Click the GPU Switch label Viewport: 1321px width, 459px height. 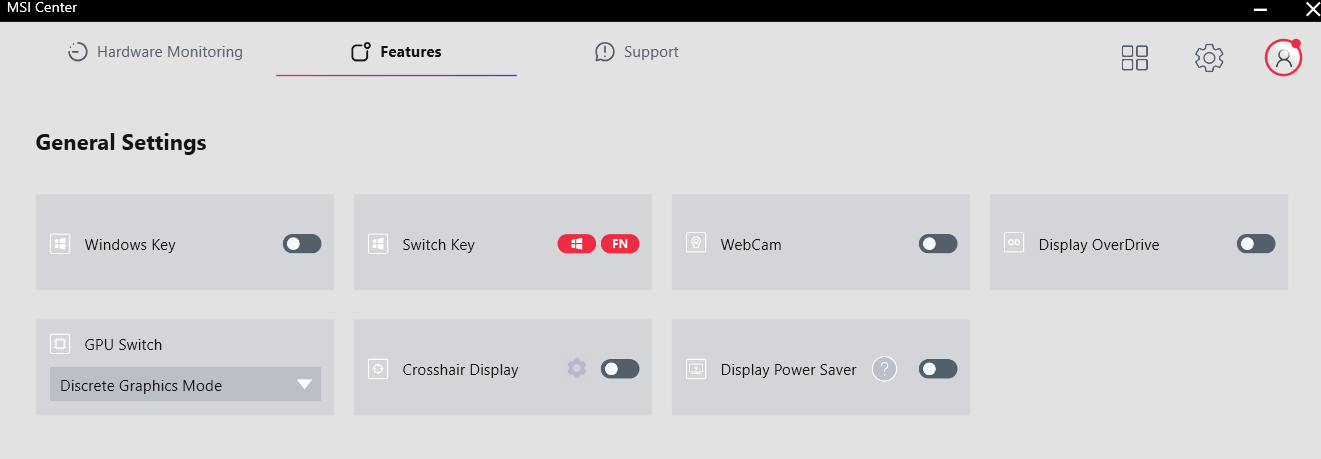(x=123, y=345)
